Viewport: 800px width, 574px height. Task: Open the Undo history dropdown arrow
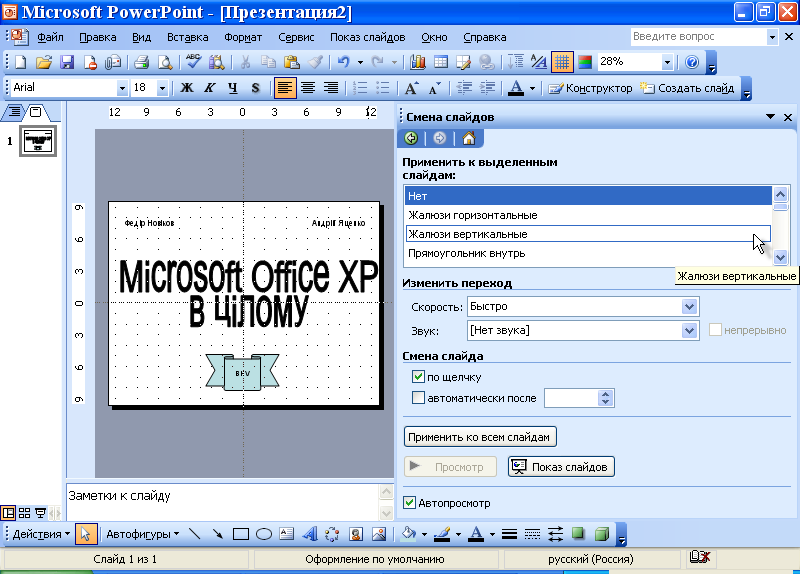click(360, 62)
